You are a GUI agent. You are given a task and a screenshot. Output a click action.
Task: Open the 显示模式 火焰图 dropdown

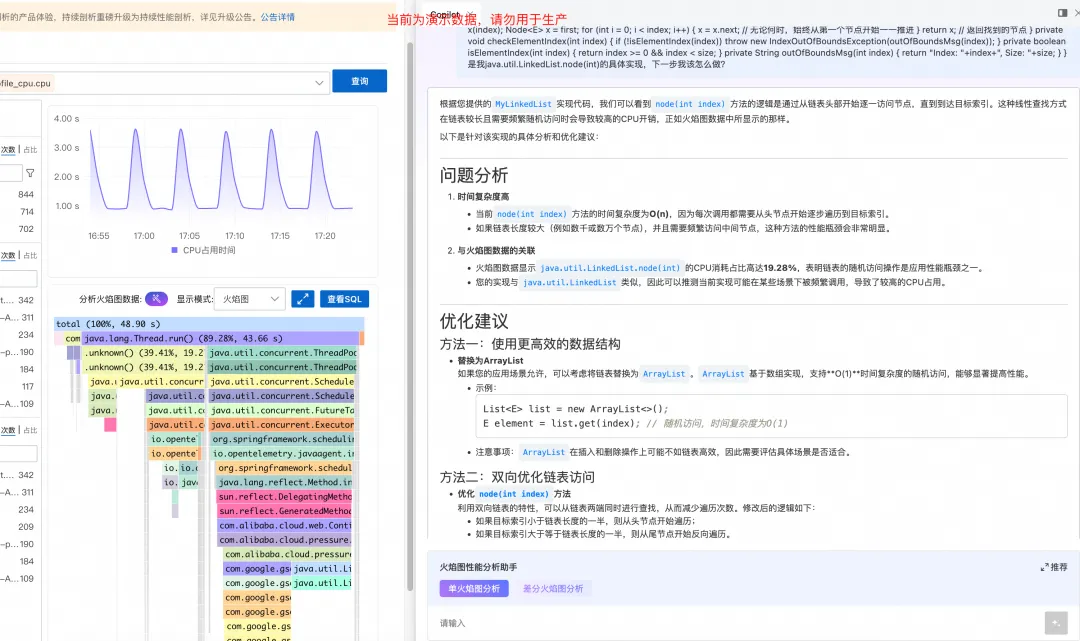249,299
